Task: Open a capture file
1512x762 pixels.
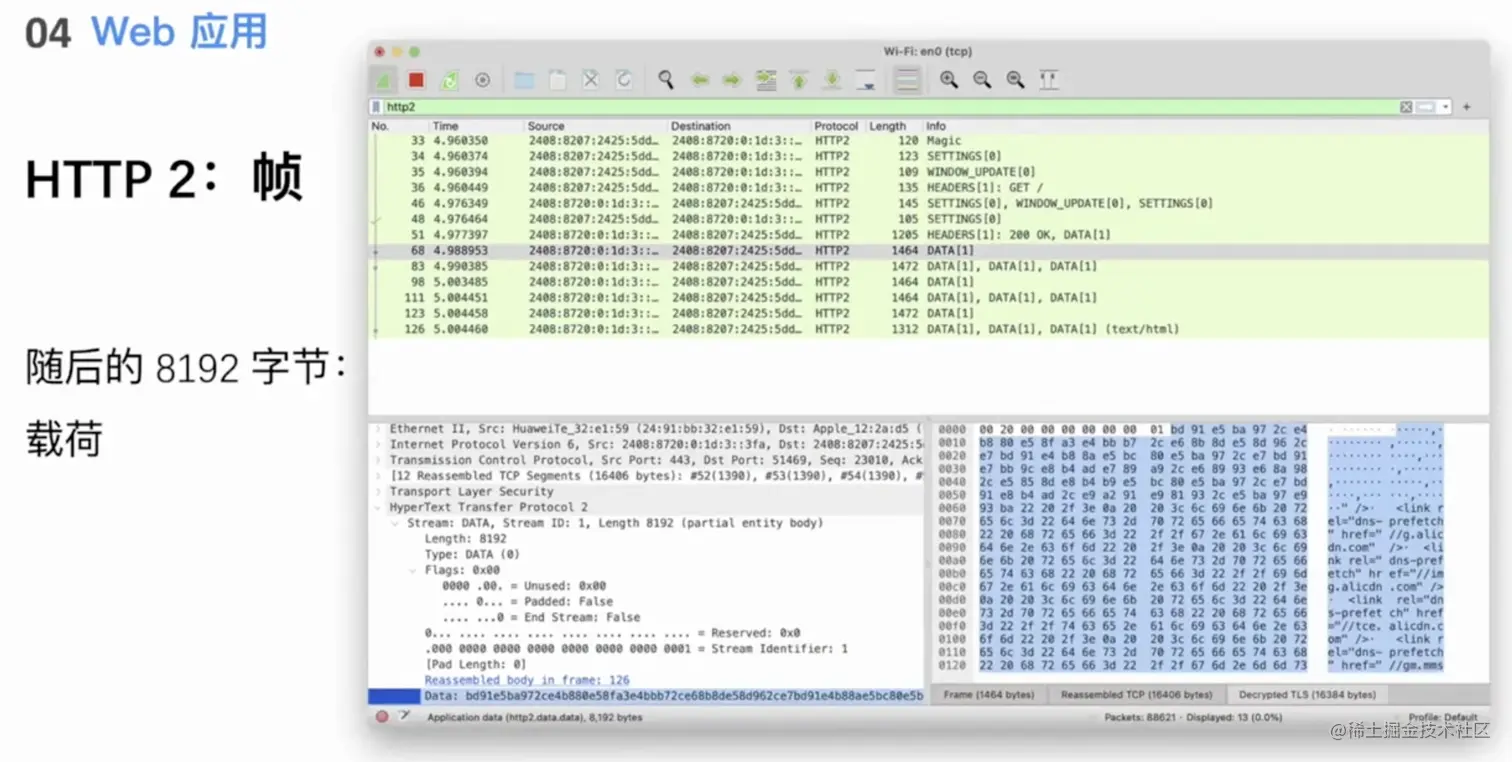Action: pos(524,80)
